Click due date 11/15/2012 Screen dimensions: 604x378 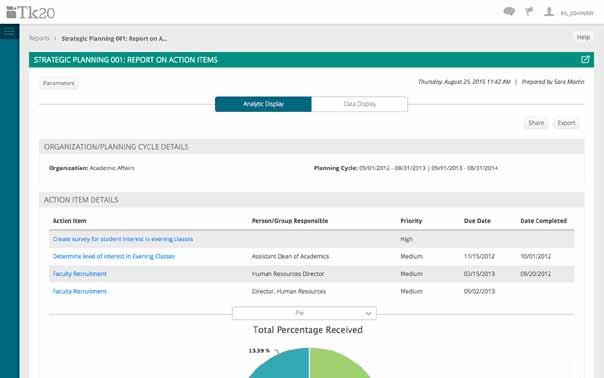click(479, 256)
